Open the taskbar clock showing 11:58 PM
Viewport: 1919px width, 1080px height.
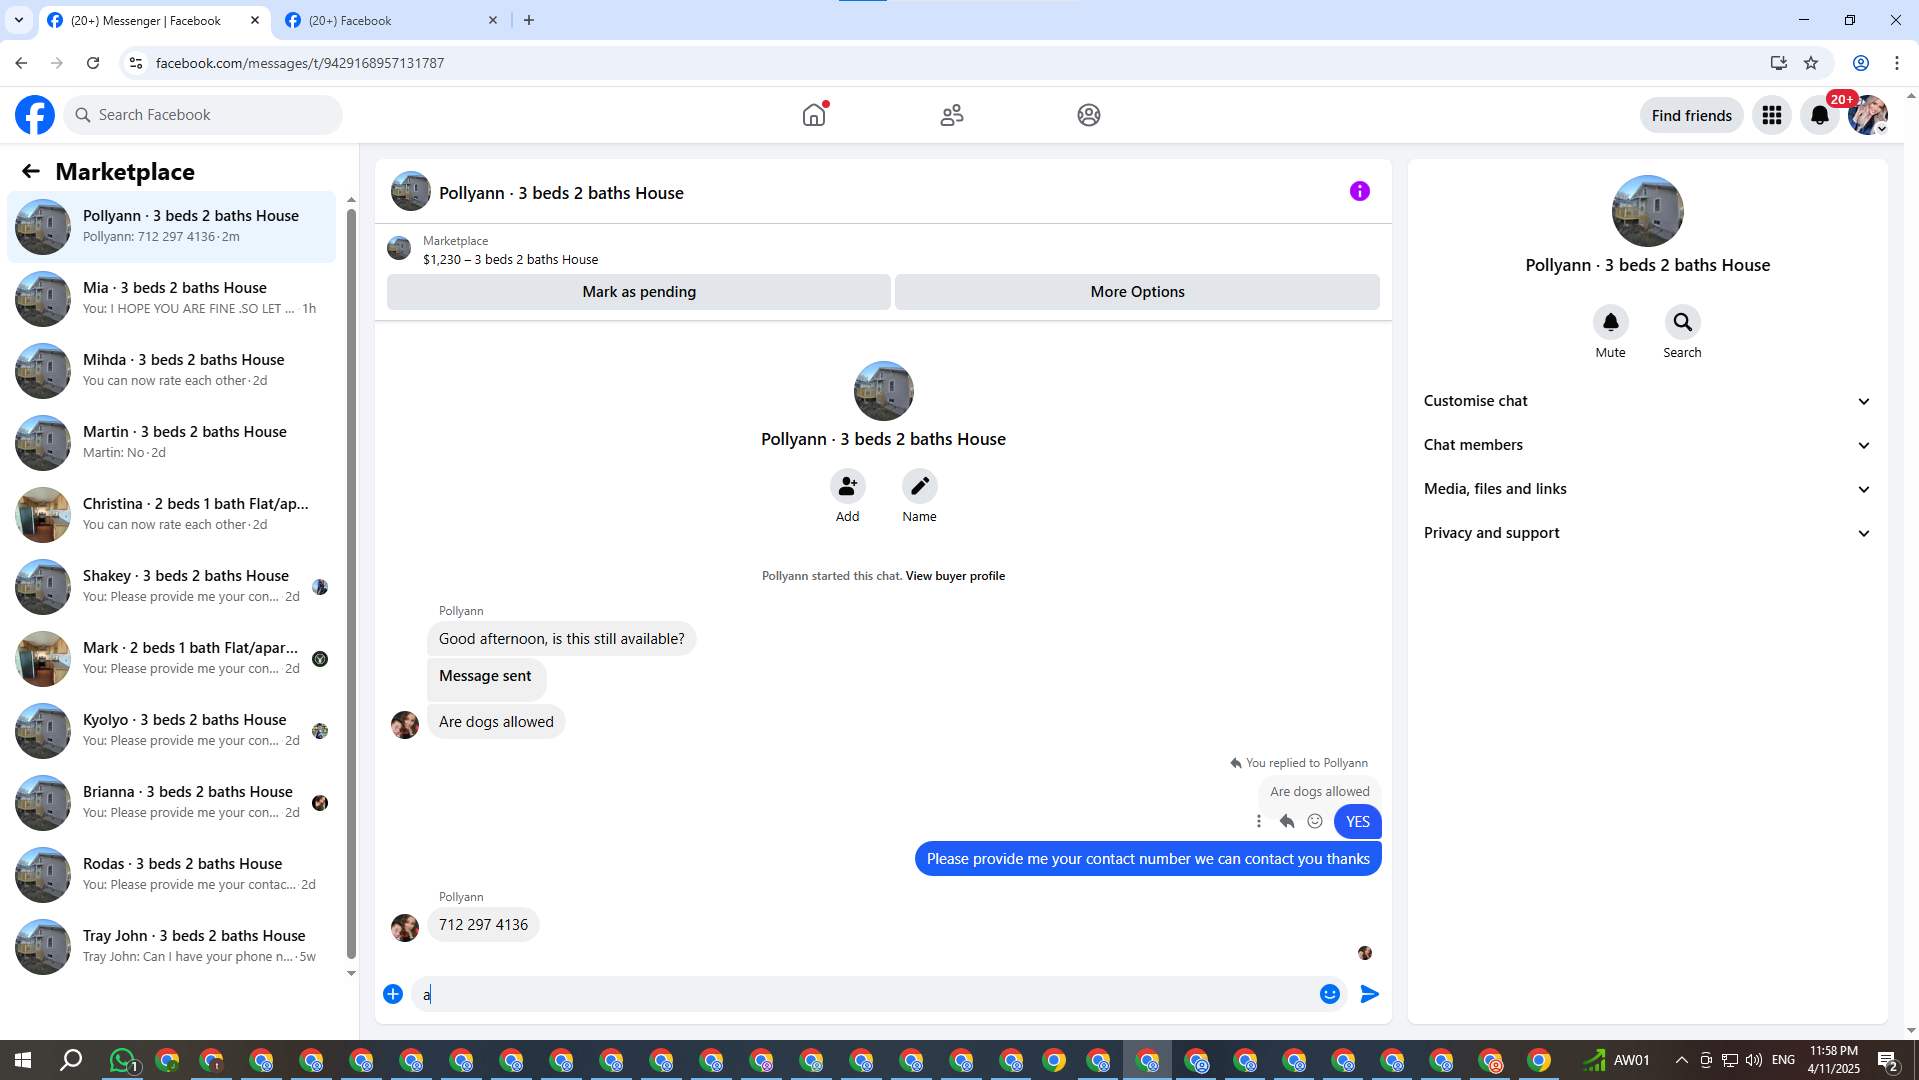[1833, 1060]
